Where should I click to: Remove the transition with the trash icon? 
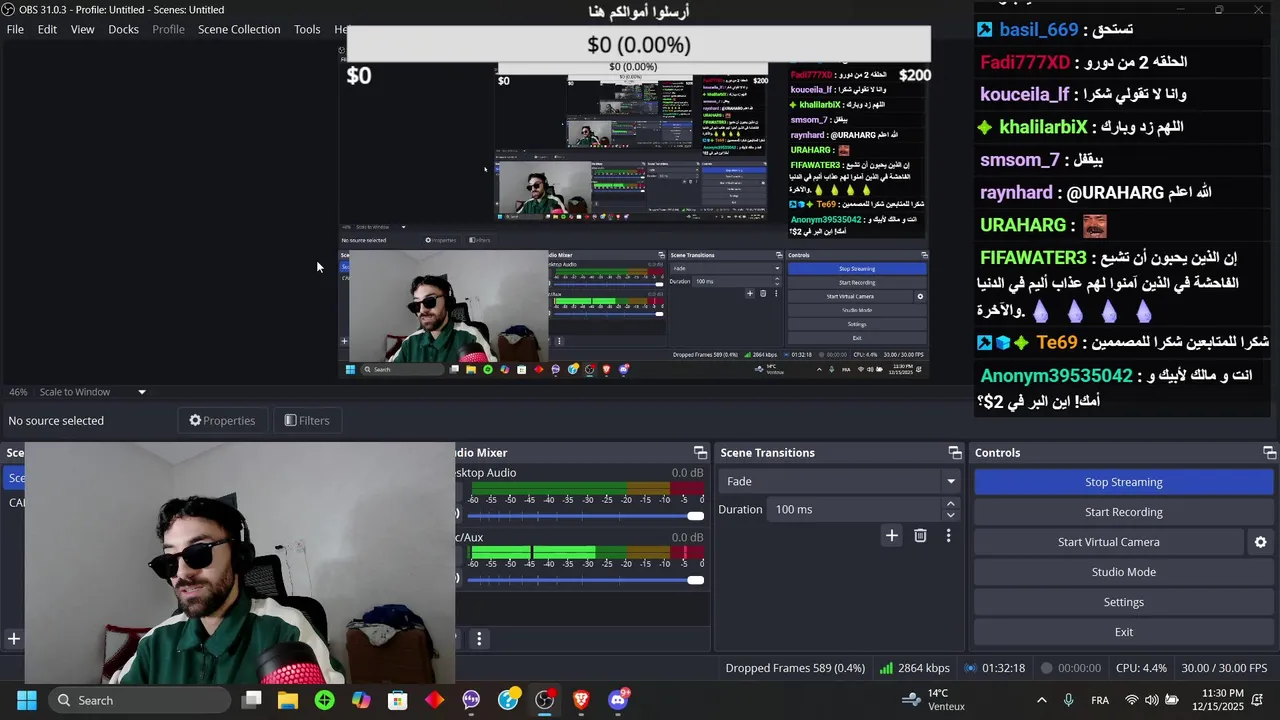point(920,536)
